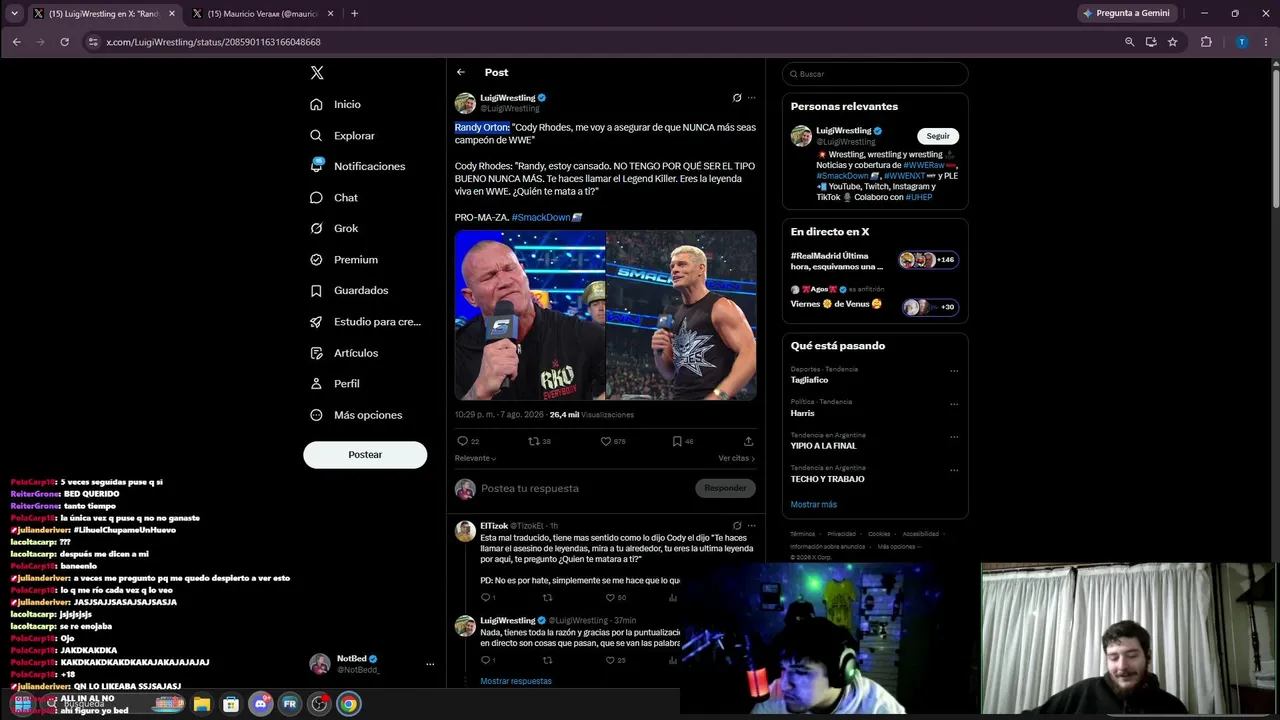Go to Inicio in the X sidebar
This screenshot has width=1280, height=720.
point(336,104)
